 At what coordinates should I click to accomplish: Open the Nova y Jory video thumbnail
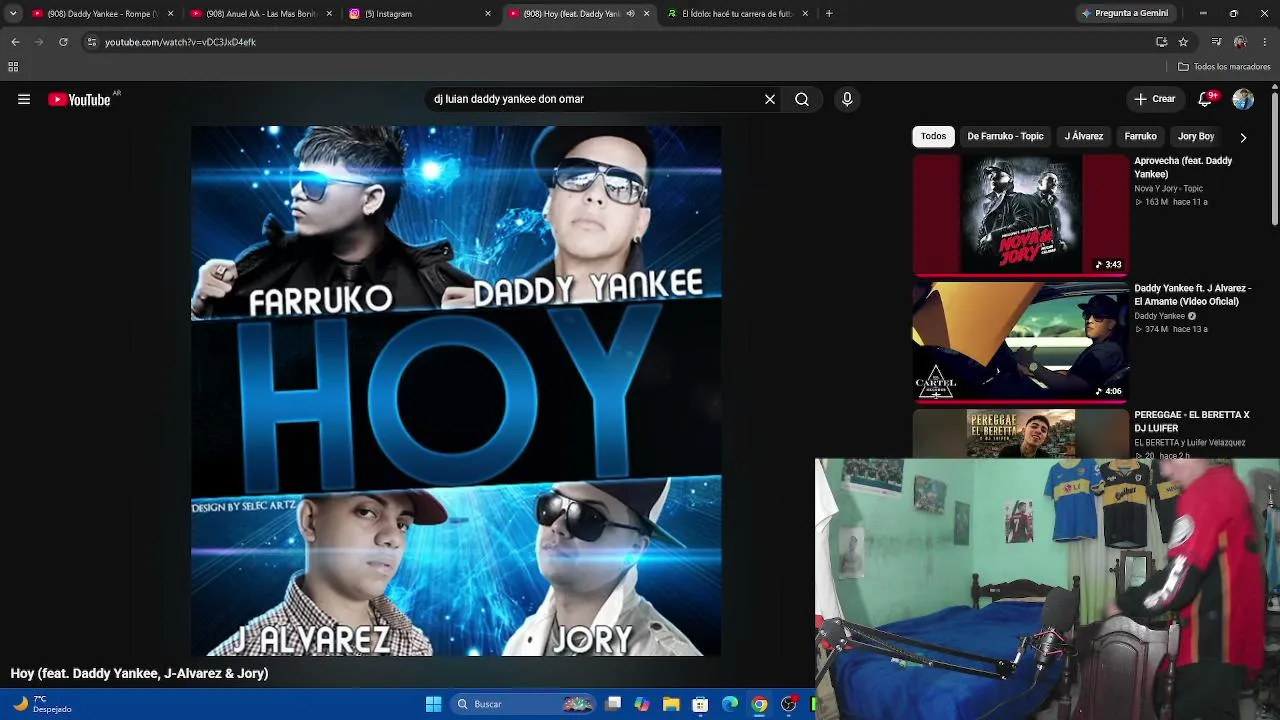click(1020, 214)
